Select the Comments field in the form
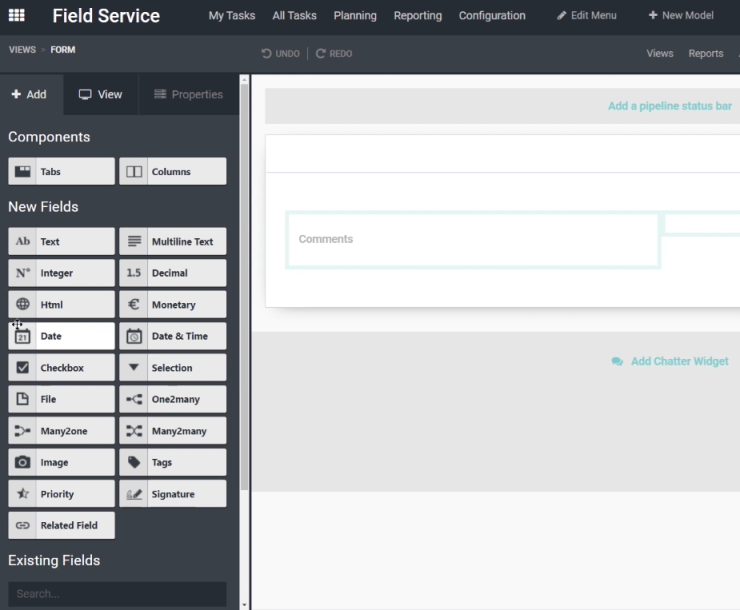Screen dimensions: 740x610 pyautogui.click(x=472, y=240)
